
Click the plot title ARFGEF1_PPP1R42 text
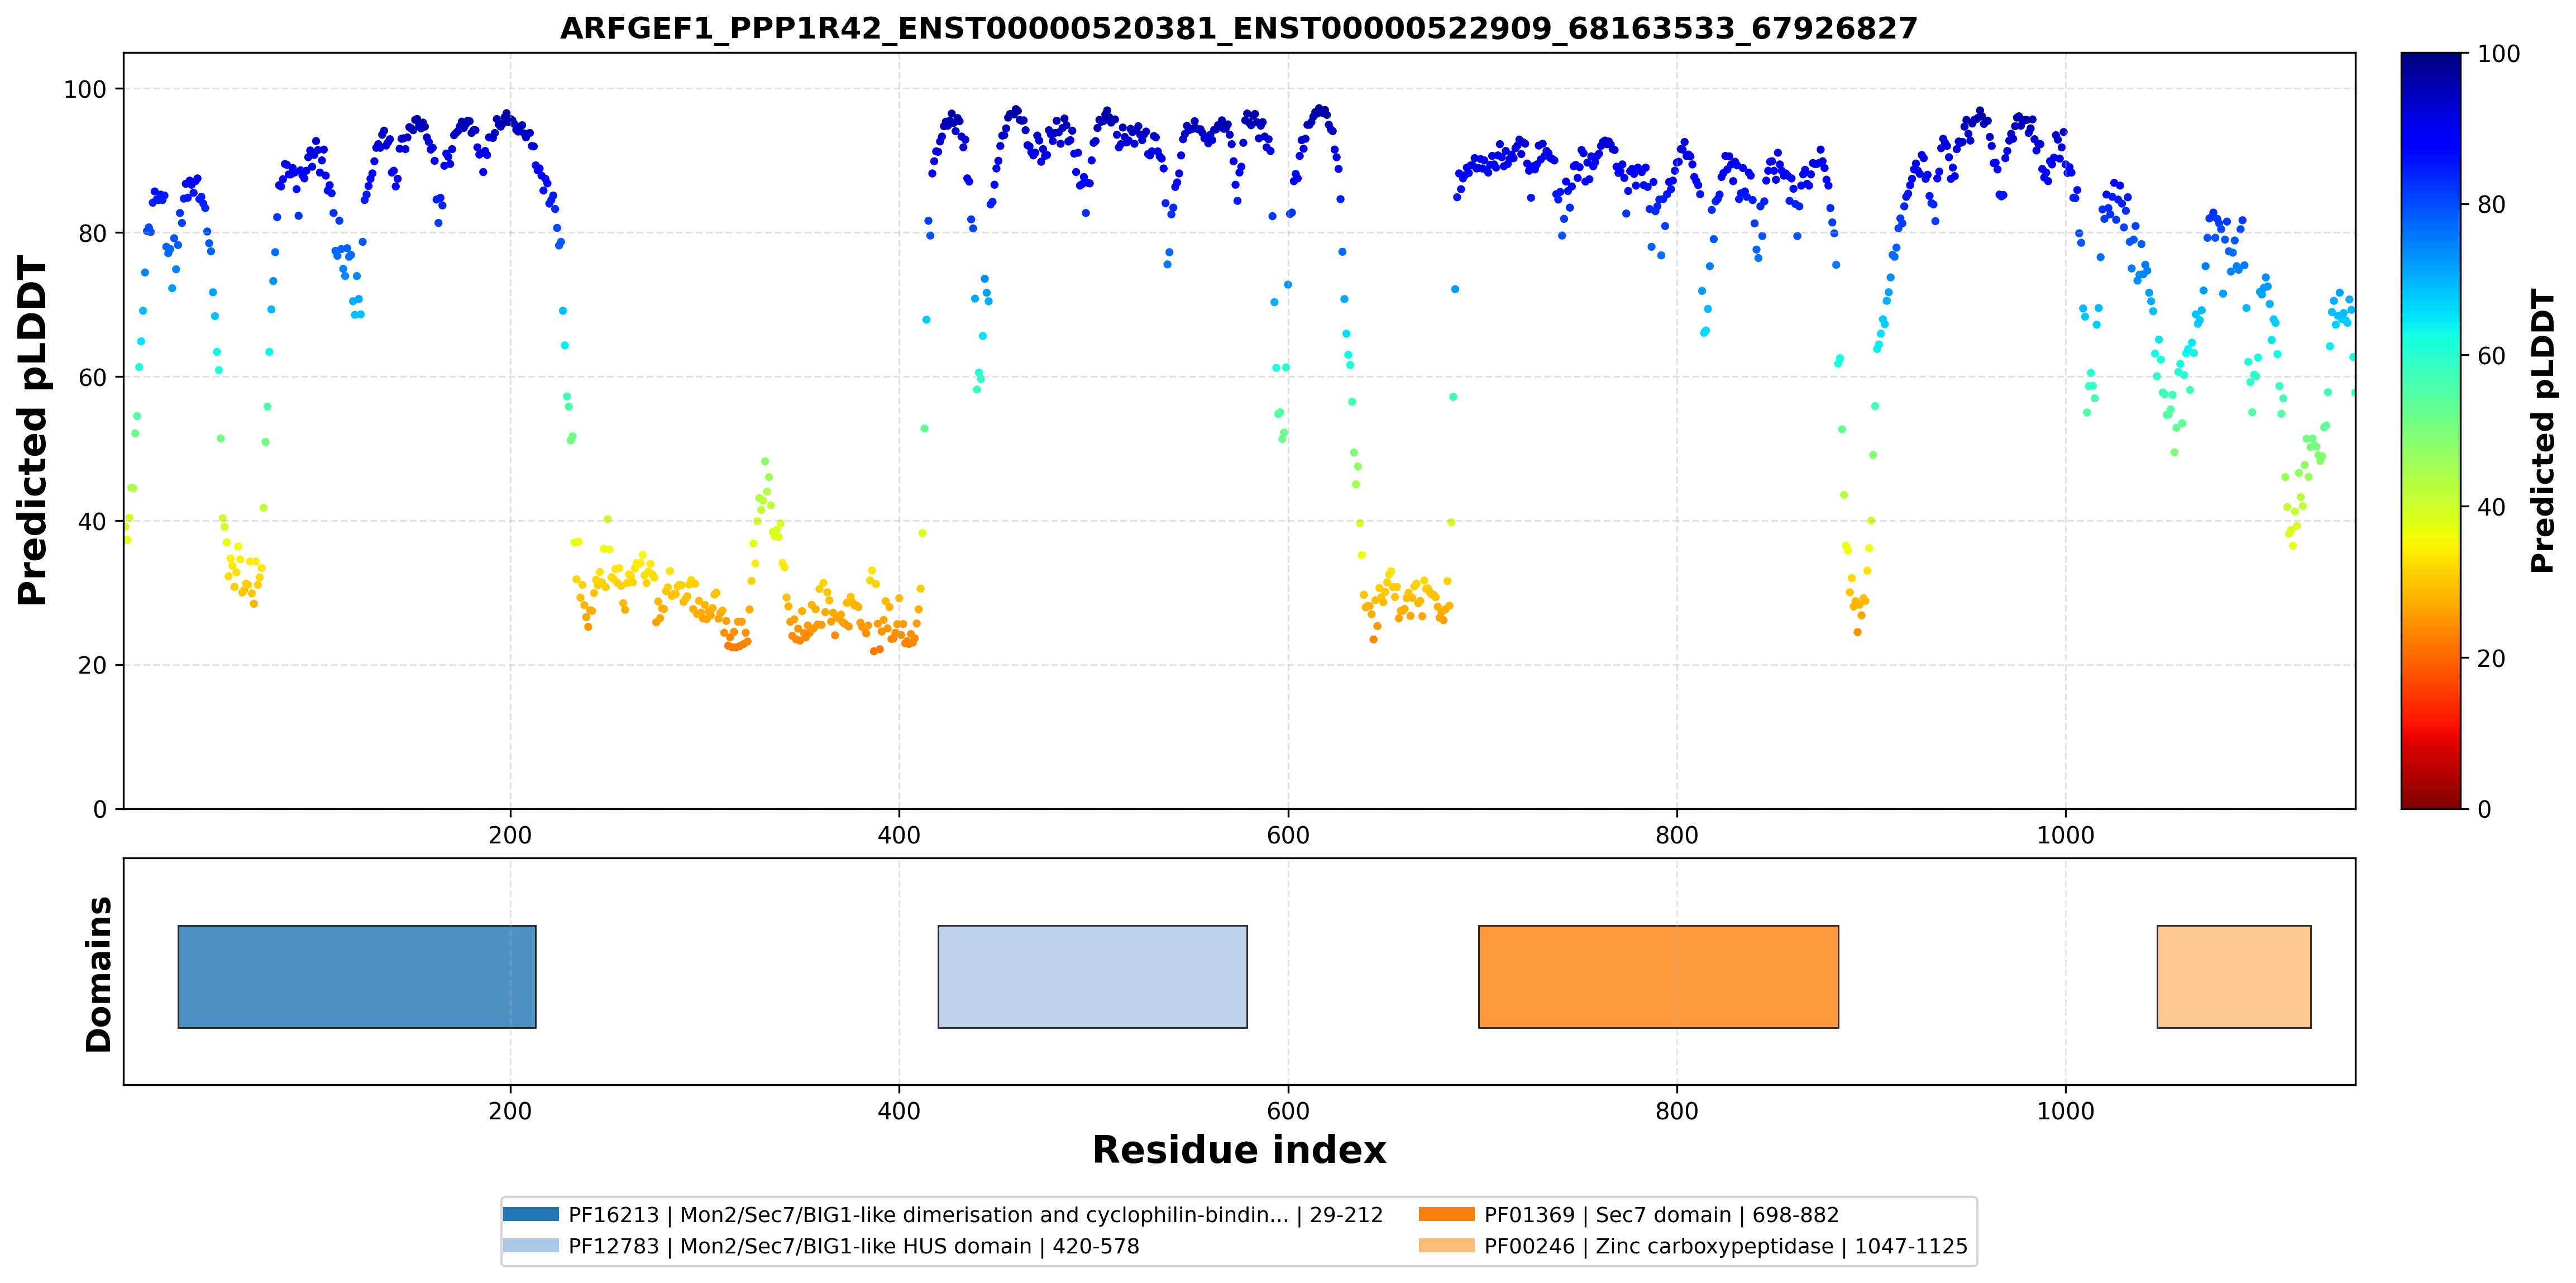coord(1239,28)
